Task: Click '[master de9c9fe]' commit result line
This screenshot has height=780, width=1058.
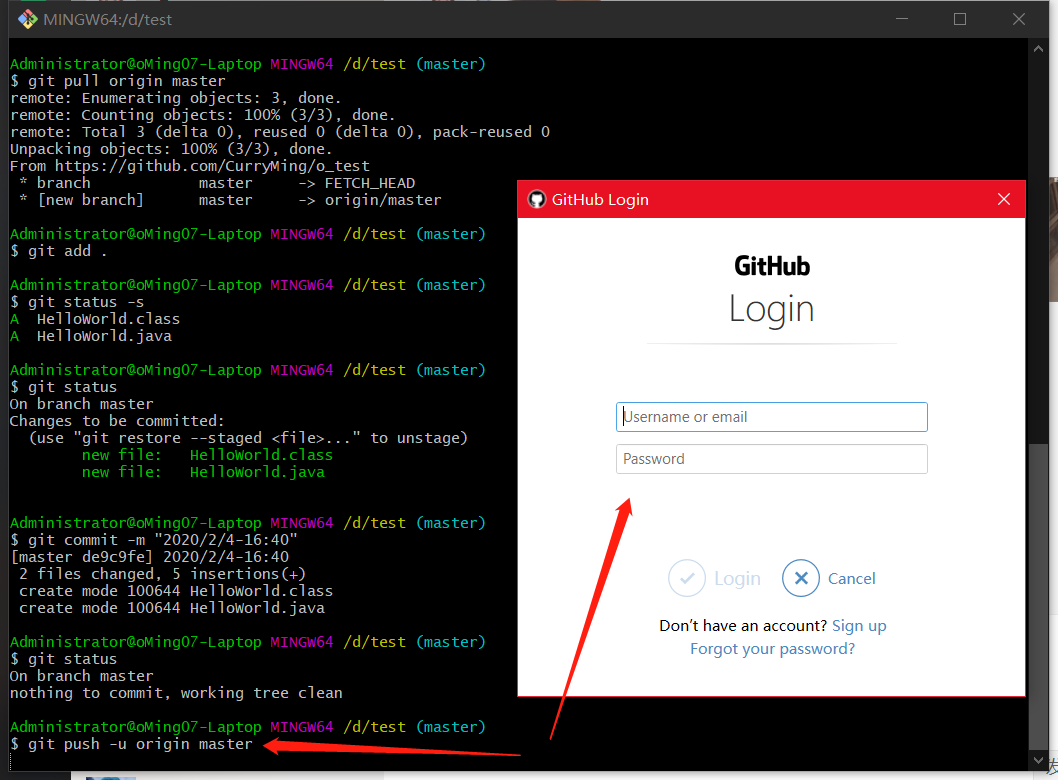Action: pos(149,557)
